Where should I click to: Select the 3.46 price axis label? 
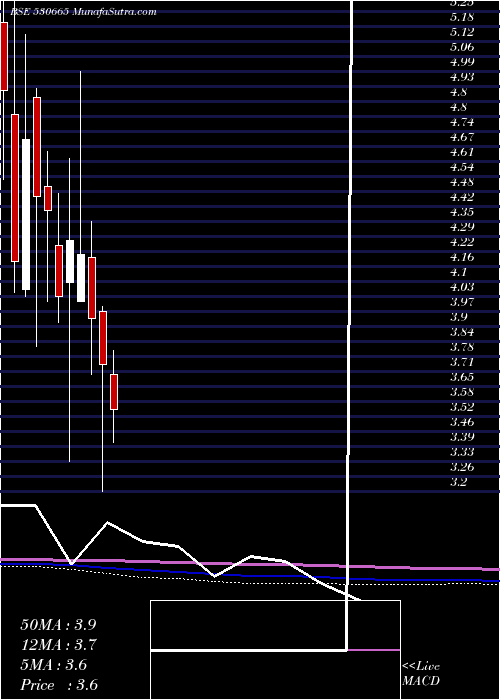pos(462,422)
